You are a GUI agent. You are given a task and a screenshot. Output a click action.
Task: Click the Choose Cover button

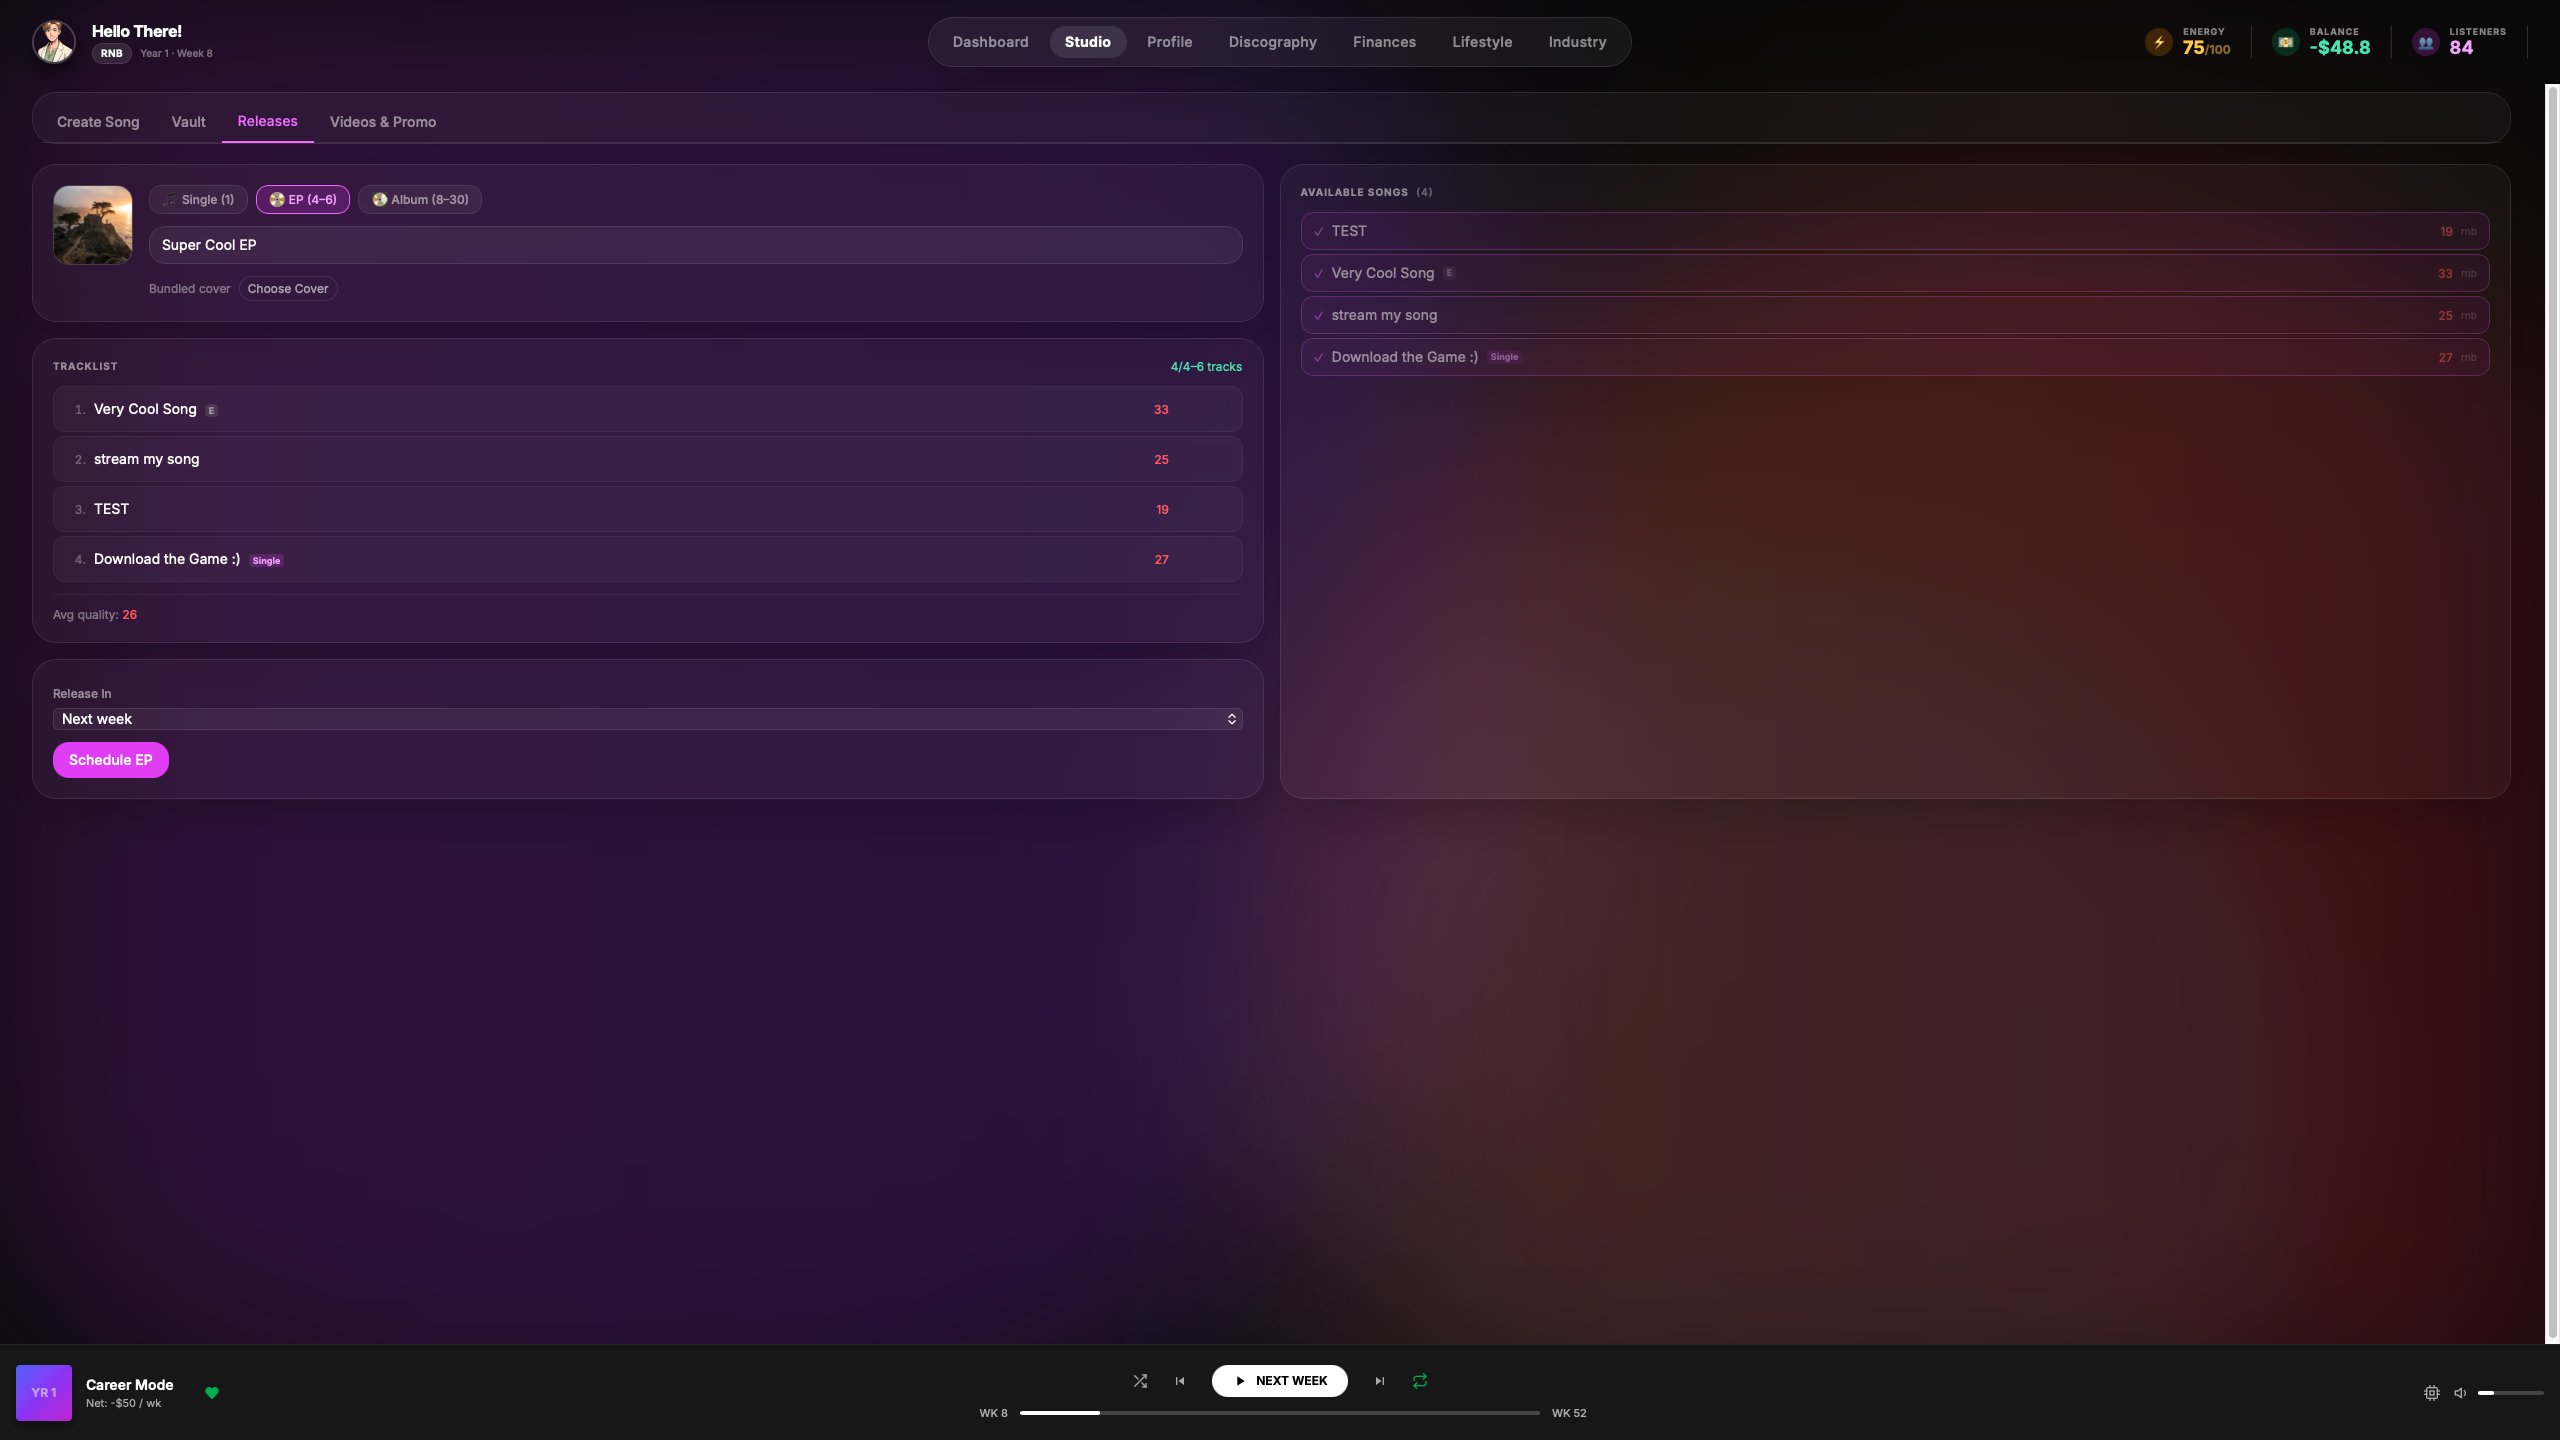288,289
